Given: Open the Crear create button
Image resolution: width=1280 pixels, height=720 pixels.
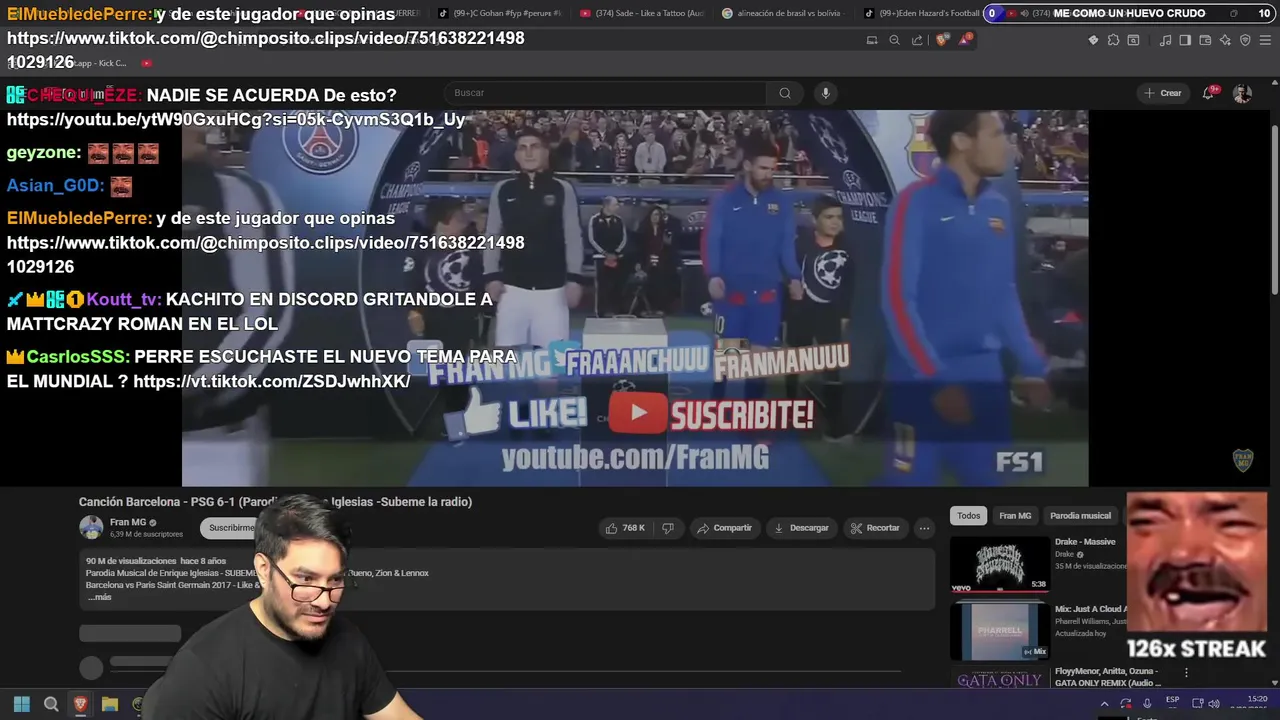Looking at the screenshot, I should tap(1163, 93).
